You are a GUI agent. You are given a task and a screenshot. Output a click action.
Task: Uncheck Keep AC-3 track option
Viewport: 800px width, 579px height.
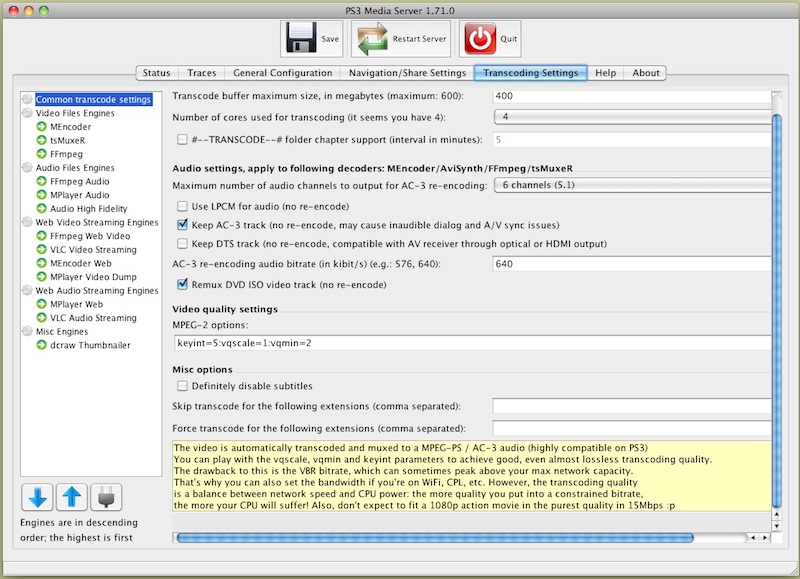coord(182,225)
